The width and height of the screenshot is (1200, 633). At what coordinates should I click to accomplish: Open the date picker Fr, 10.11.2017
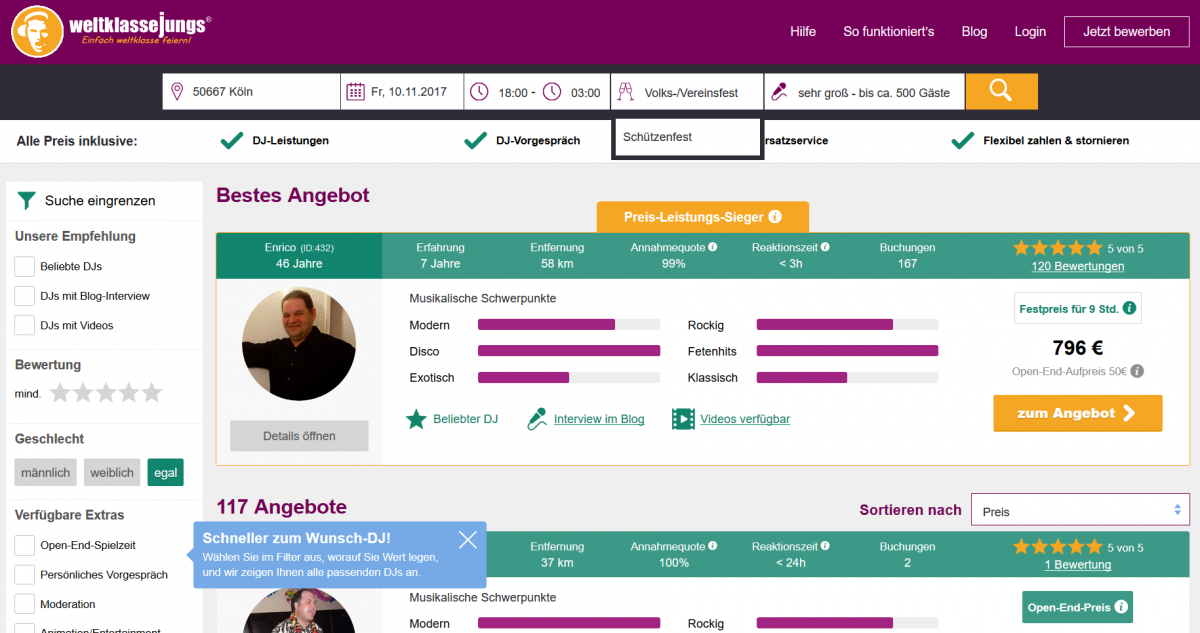tap(402, 92)
